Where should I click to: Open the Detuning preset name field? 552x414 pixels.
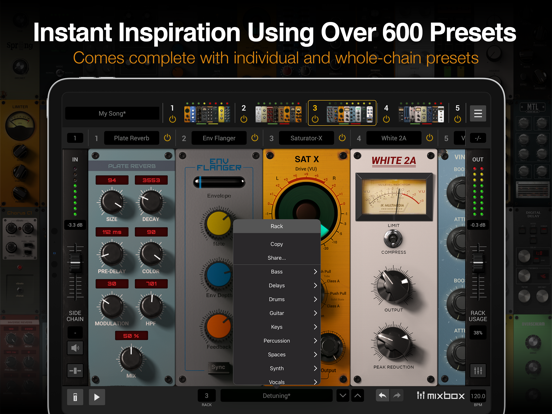point(276,396)
